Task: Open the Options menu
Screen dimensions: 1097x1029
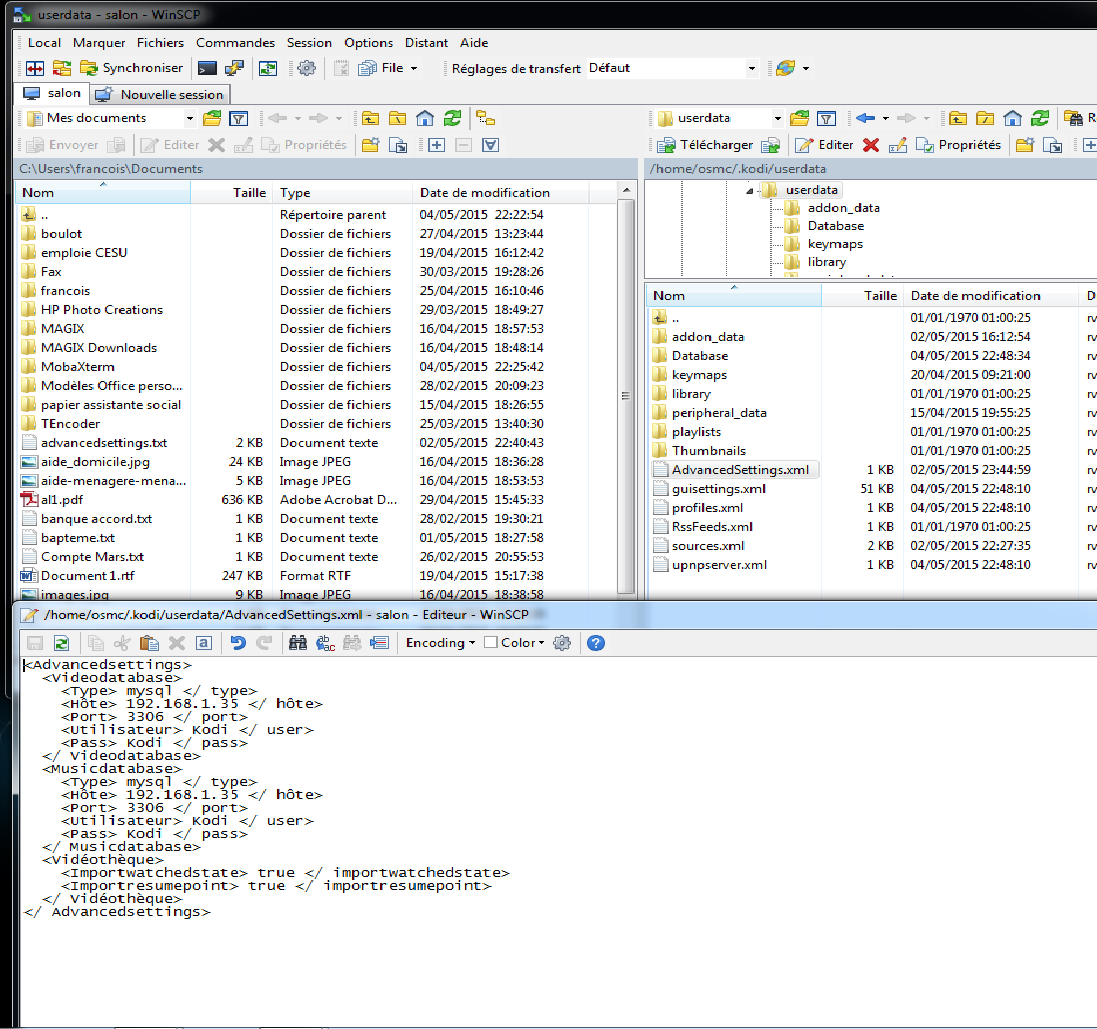Action: coord(368,43)
